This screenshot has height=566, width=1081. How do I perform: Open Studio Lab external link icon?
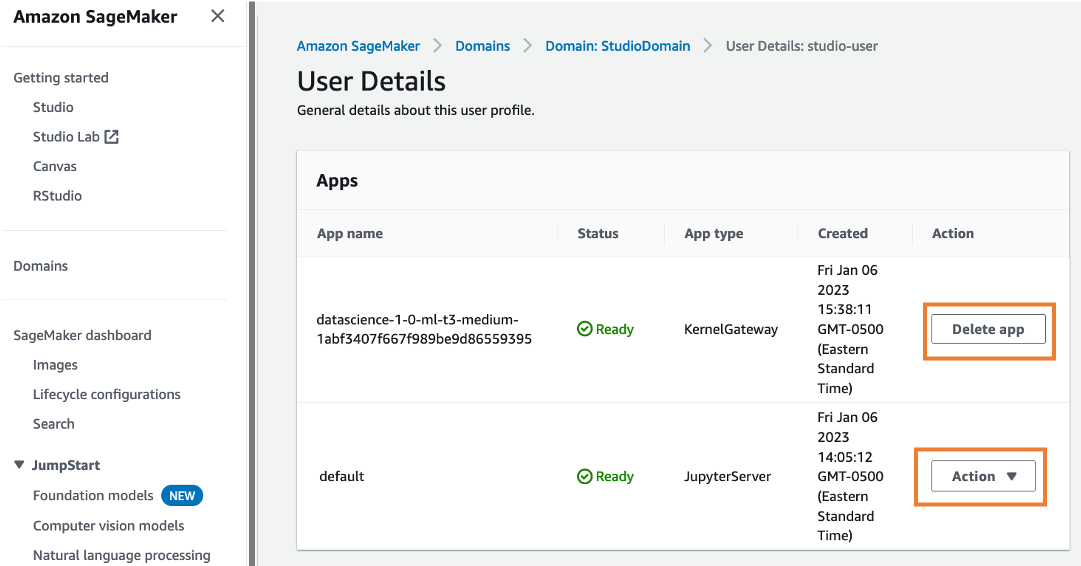112,137
